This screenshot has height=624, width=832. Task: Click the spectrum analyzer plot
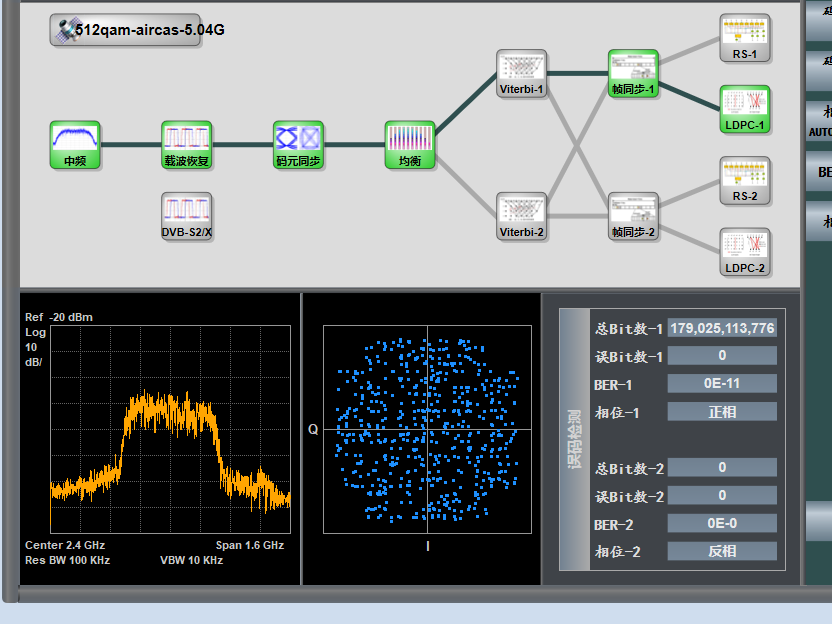click(170, 428)
